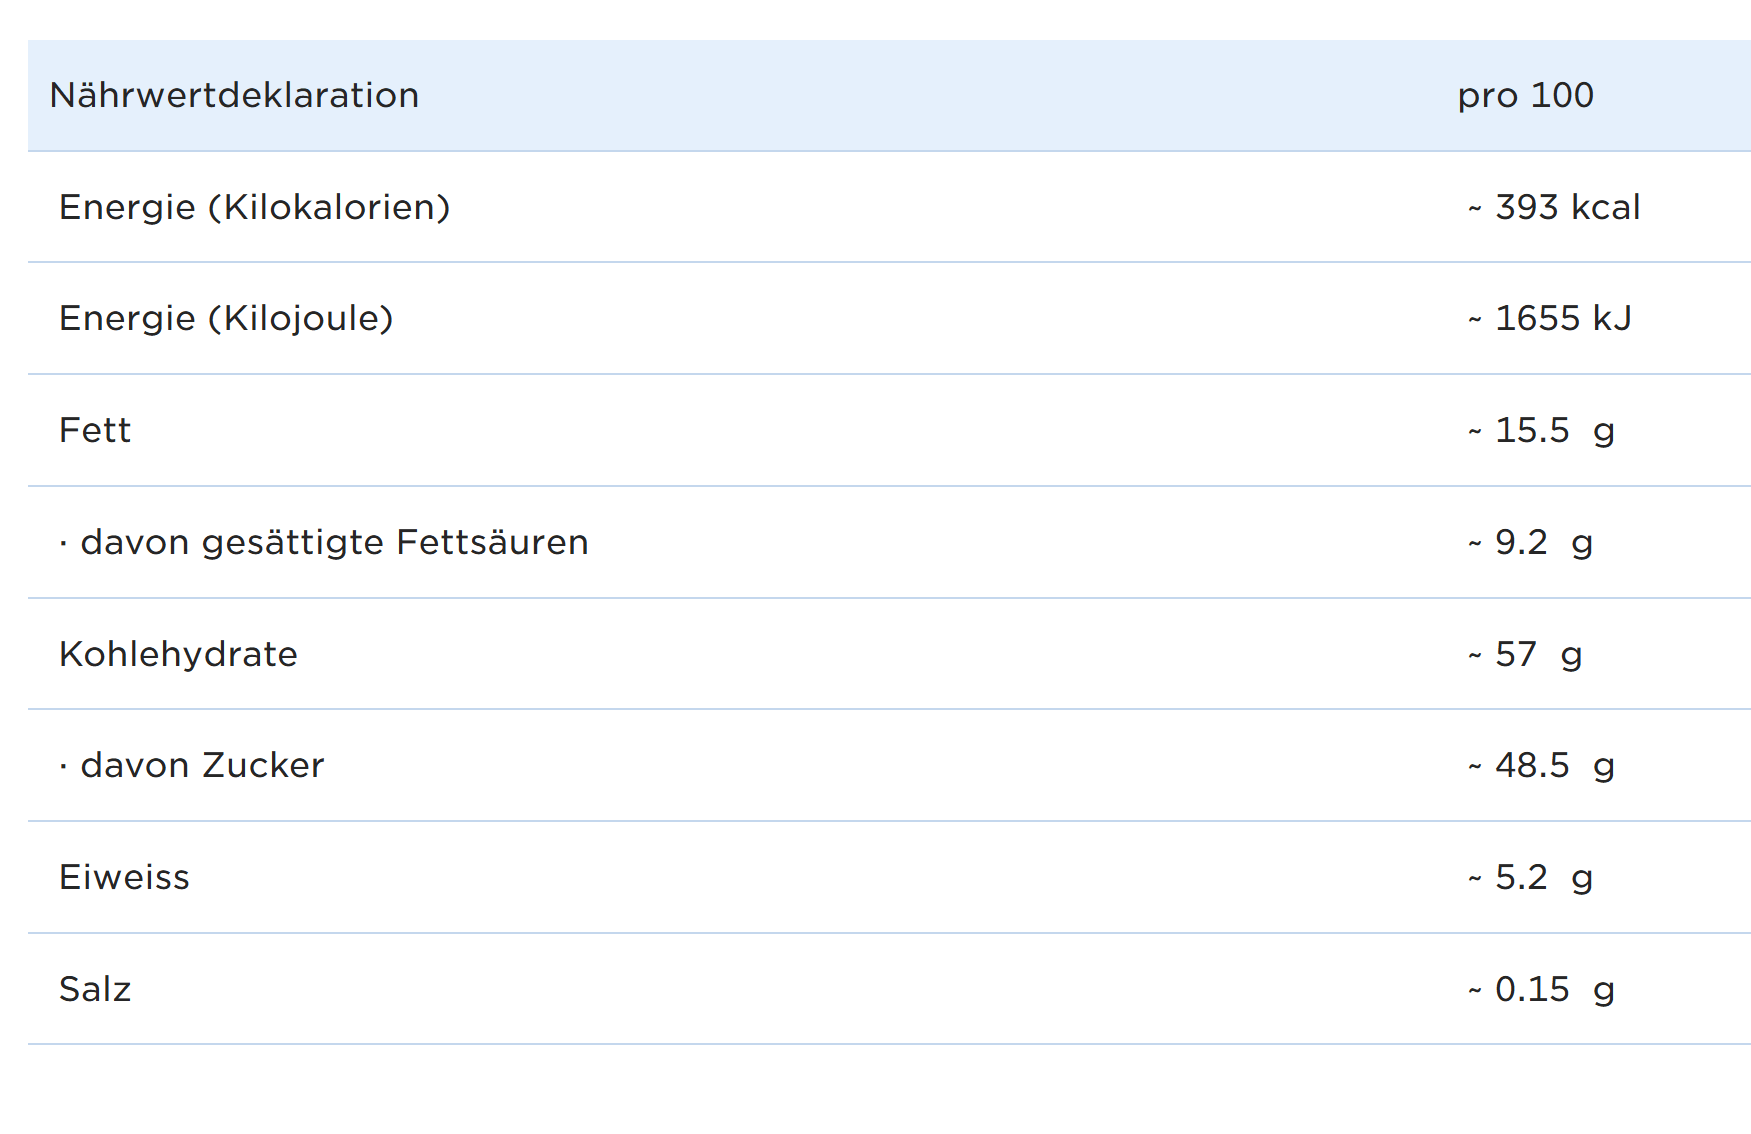Select the Energie (Kilojoule) row label
Image resolution: width=1751 pixels, height=1134 pixels.
226,319
